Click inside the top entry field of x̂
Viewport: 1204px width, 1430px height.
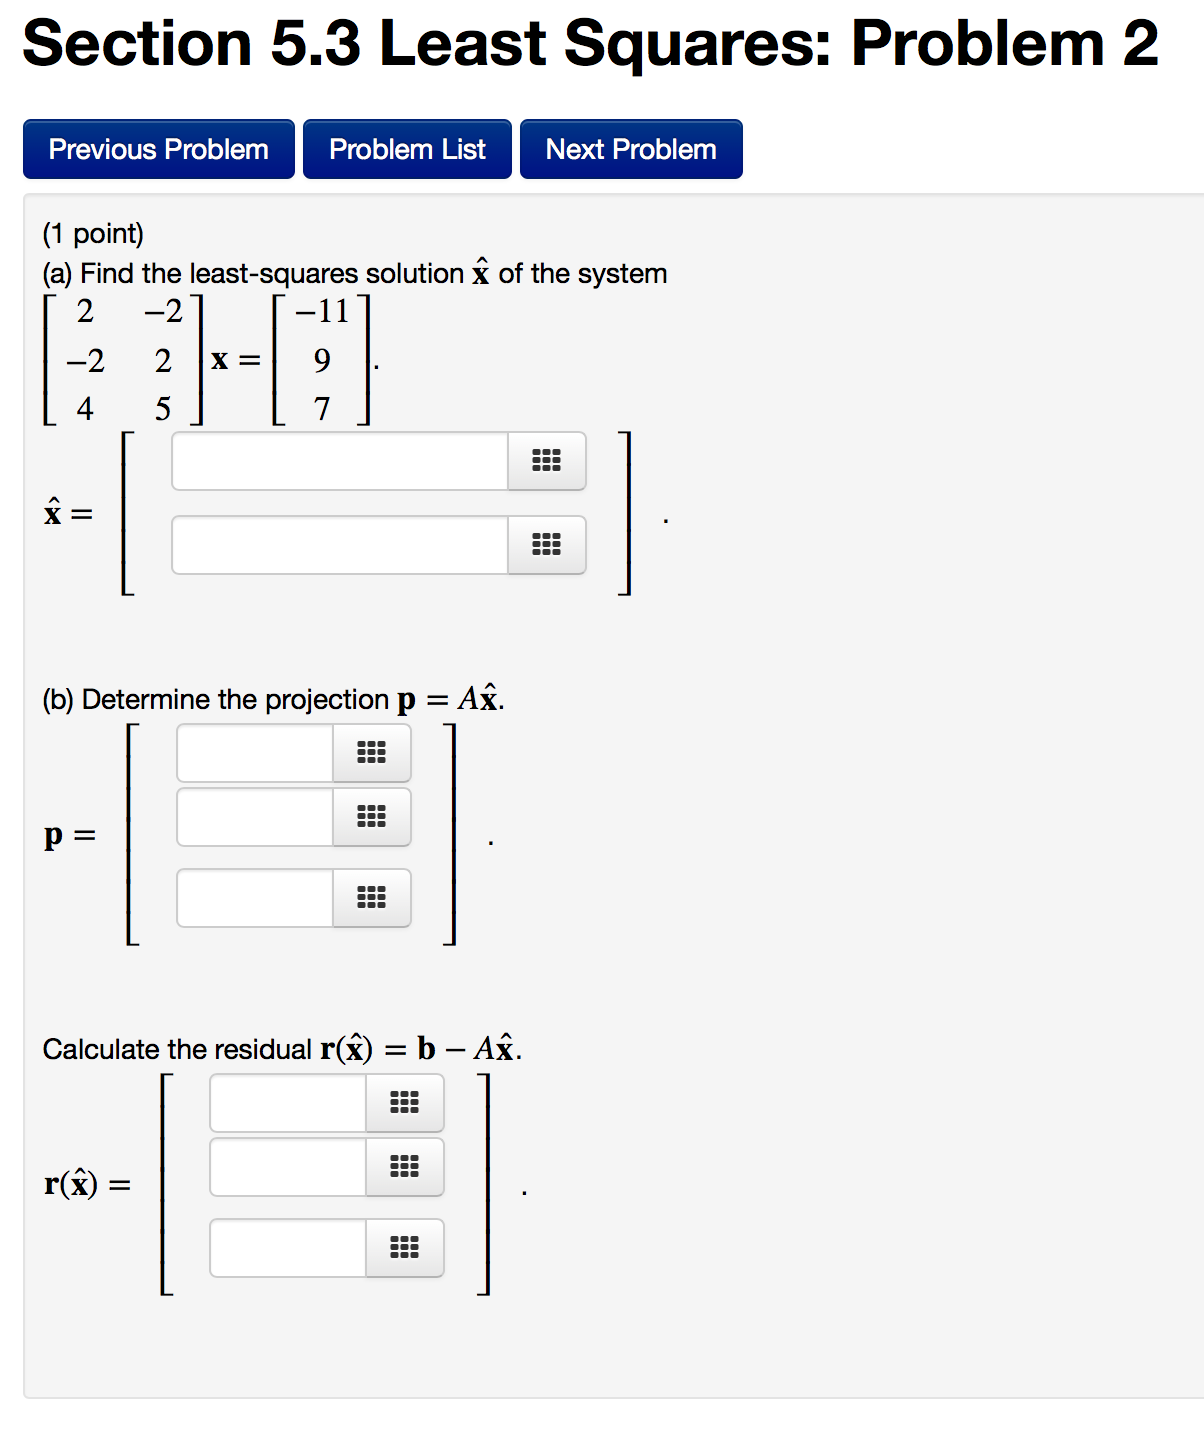[x=340, y=461]
